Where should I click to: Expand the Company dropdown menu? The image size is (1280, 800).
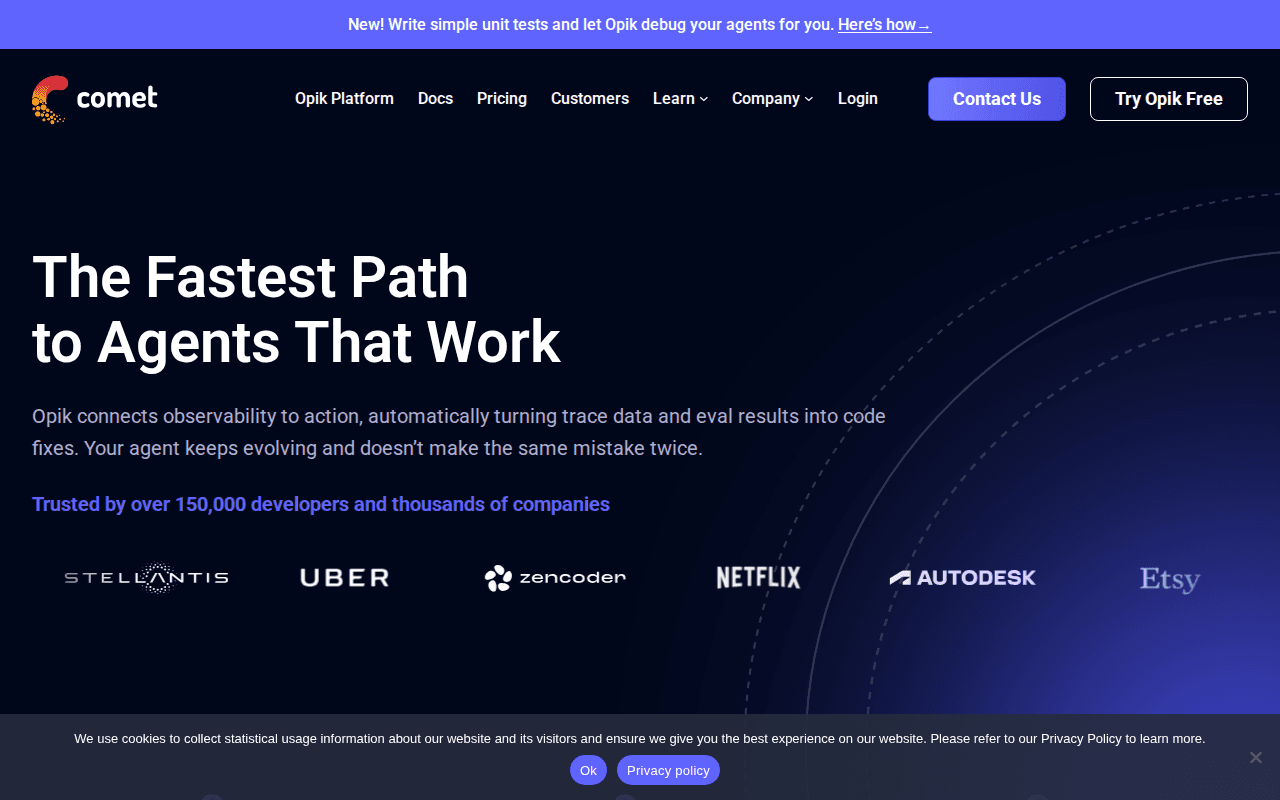pyautogui.click(x=773, y=99)
